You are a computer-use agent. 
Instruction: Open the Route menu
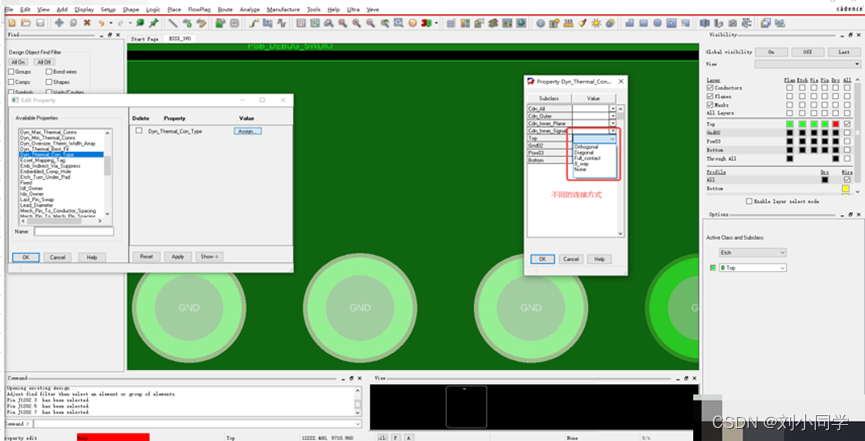click(225, 9)
